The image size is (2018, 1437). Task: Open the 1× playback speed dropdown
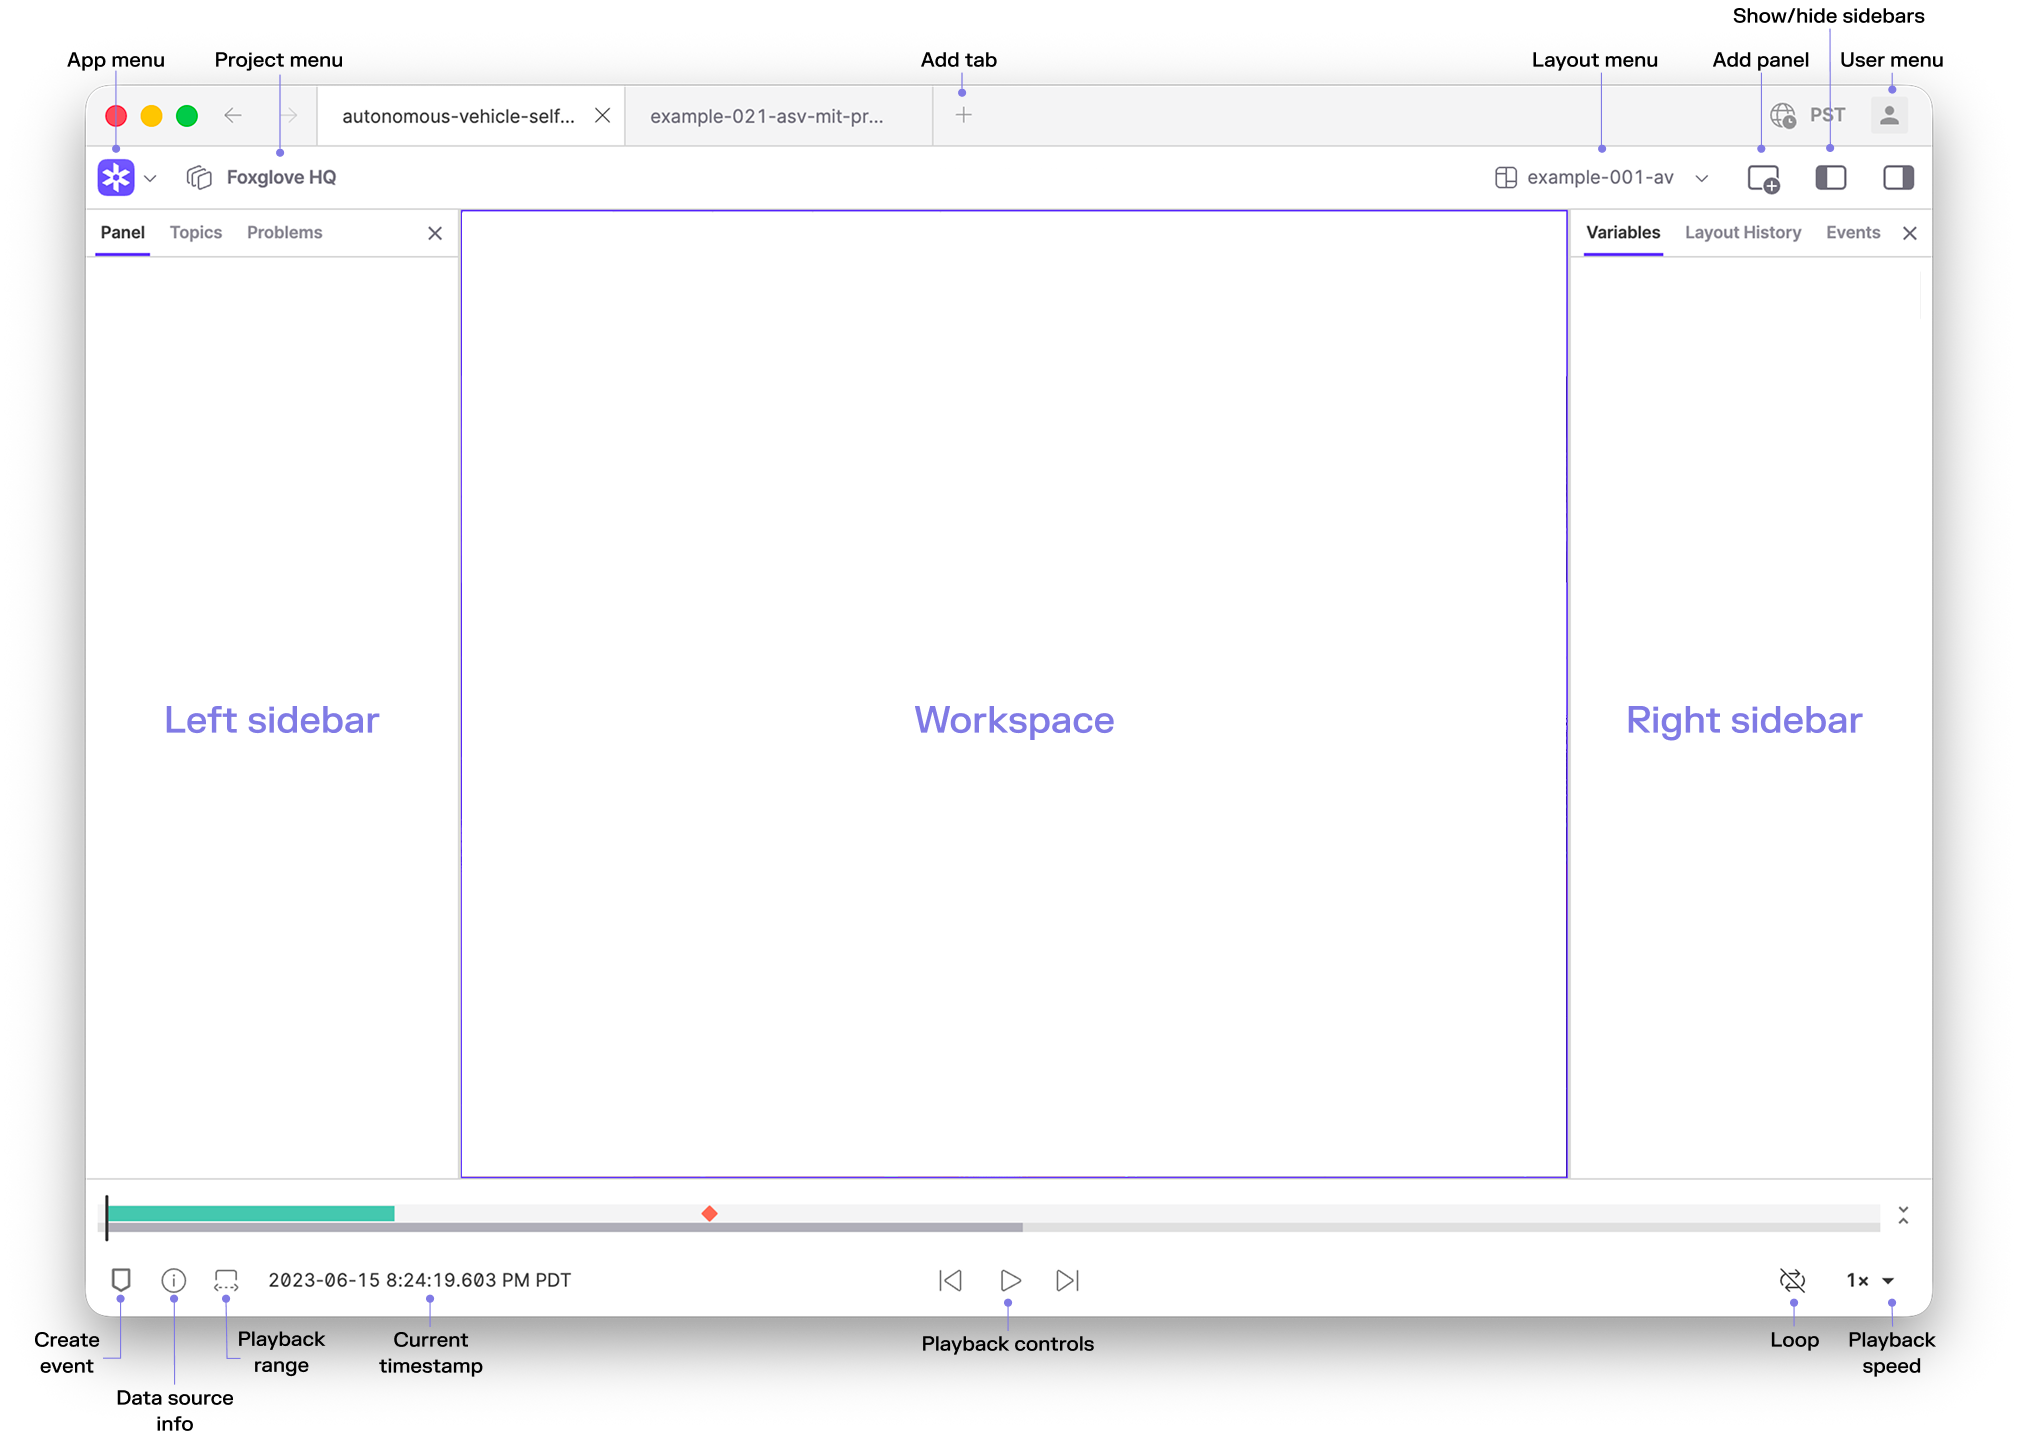coord(1869,1280)
